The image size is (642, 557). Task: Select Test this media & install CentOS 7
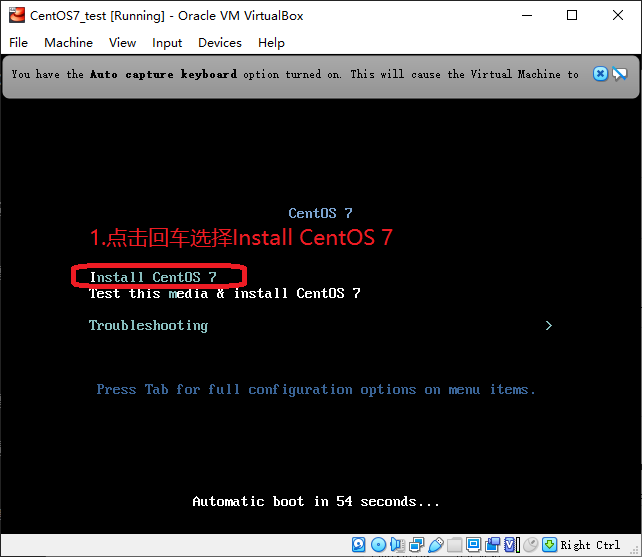click(225, 293)
